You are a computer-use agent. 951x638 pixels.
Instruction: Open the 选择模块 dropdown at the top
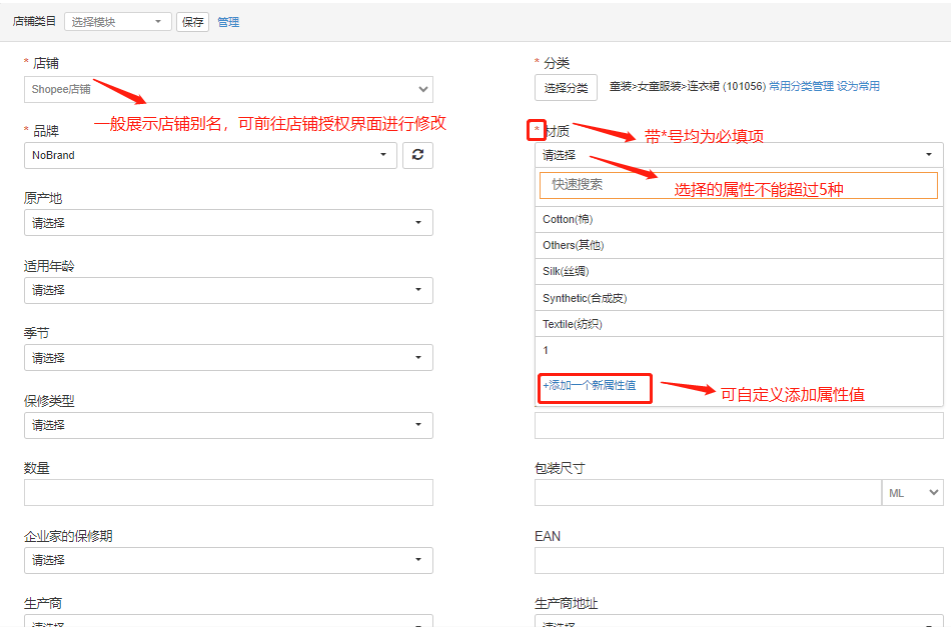117,21
